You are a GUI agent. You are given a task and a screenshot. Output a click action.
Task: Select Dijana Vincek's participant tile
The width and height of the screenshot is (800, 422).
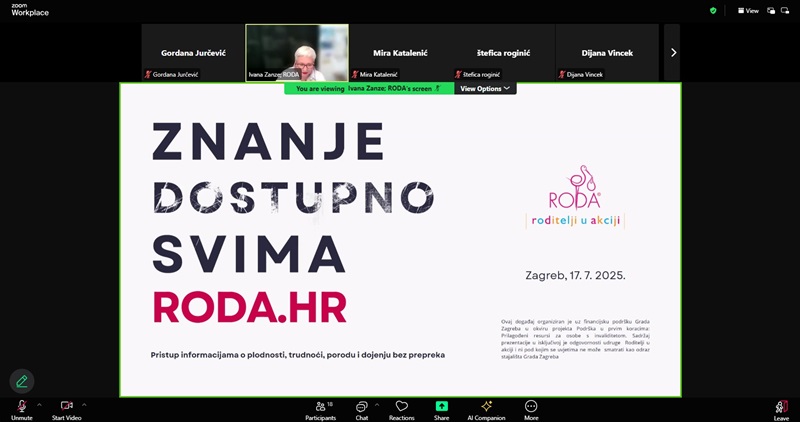pos(607,52)
